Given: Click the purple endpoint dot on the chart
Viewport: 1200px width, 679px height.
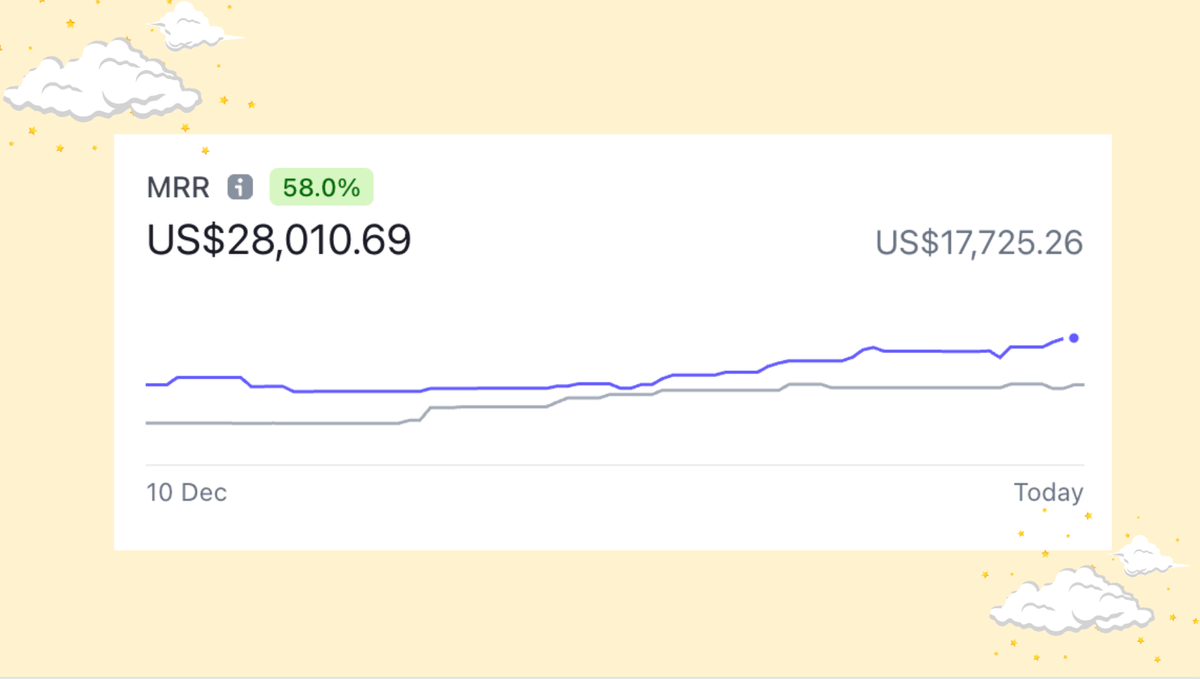Looking at the screenshot, I should (x=1074, y=338).
